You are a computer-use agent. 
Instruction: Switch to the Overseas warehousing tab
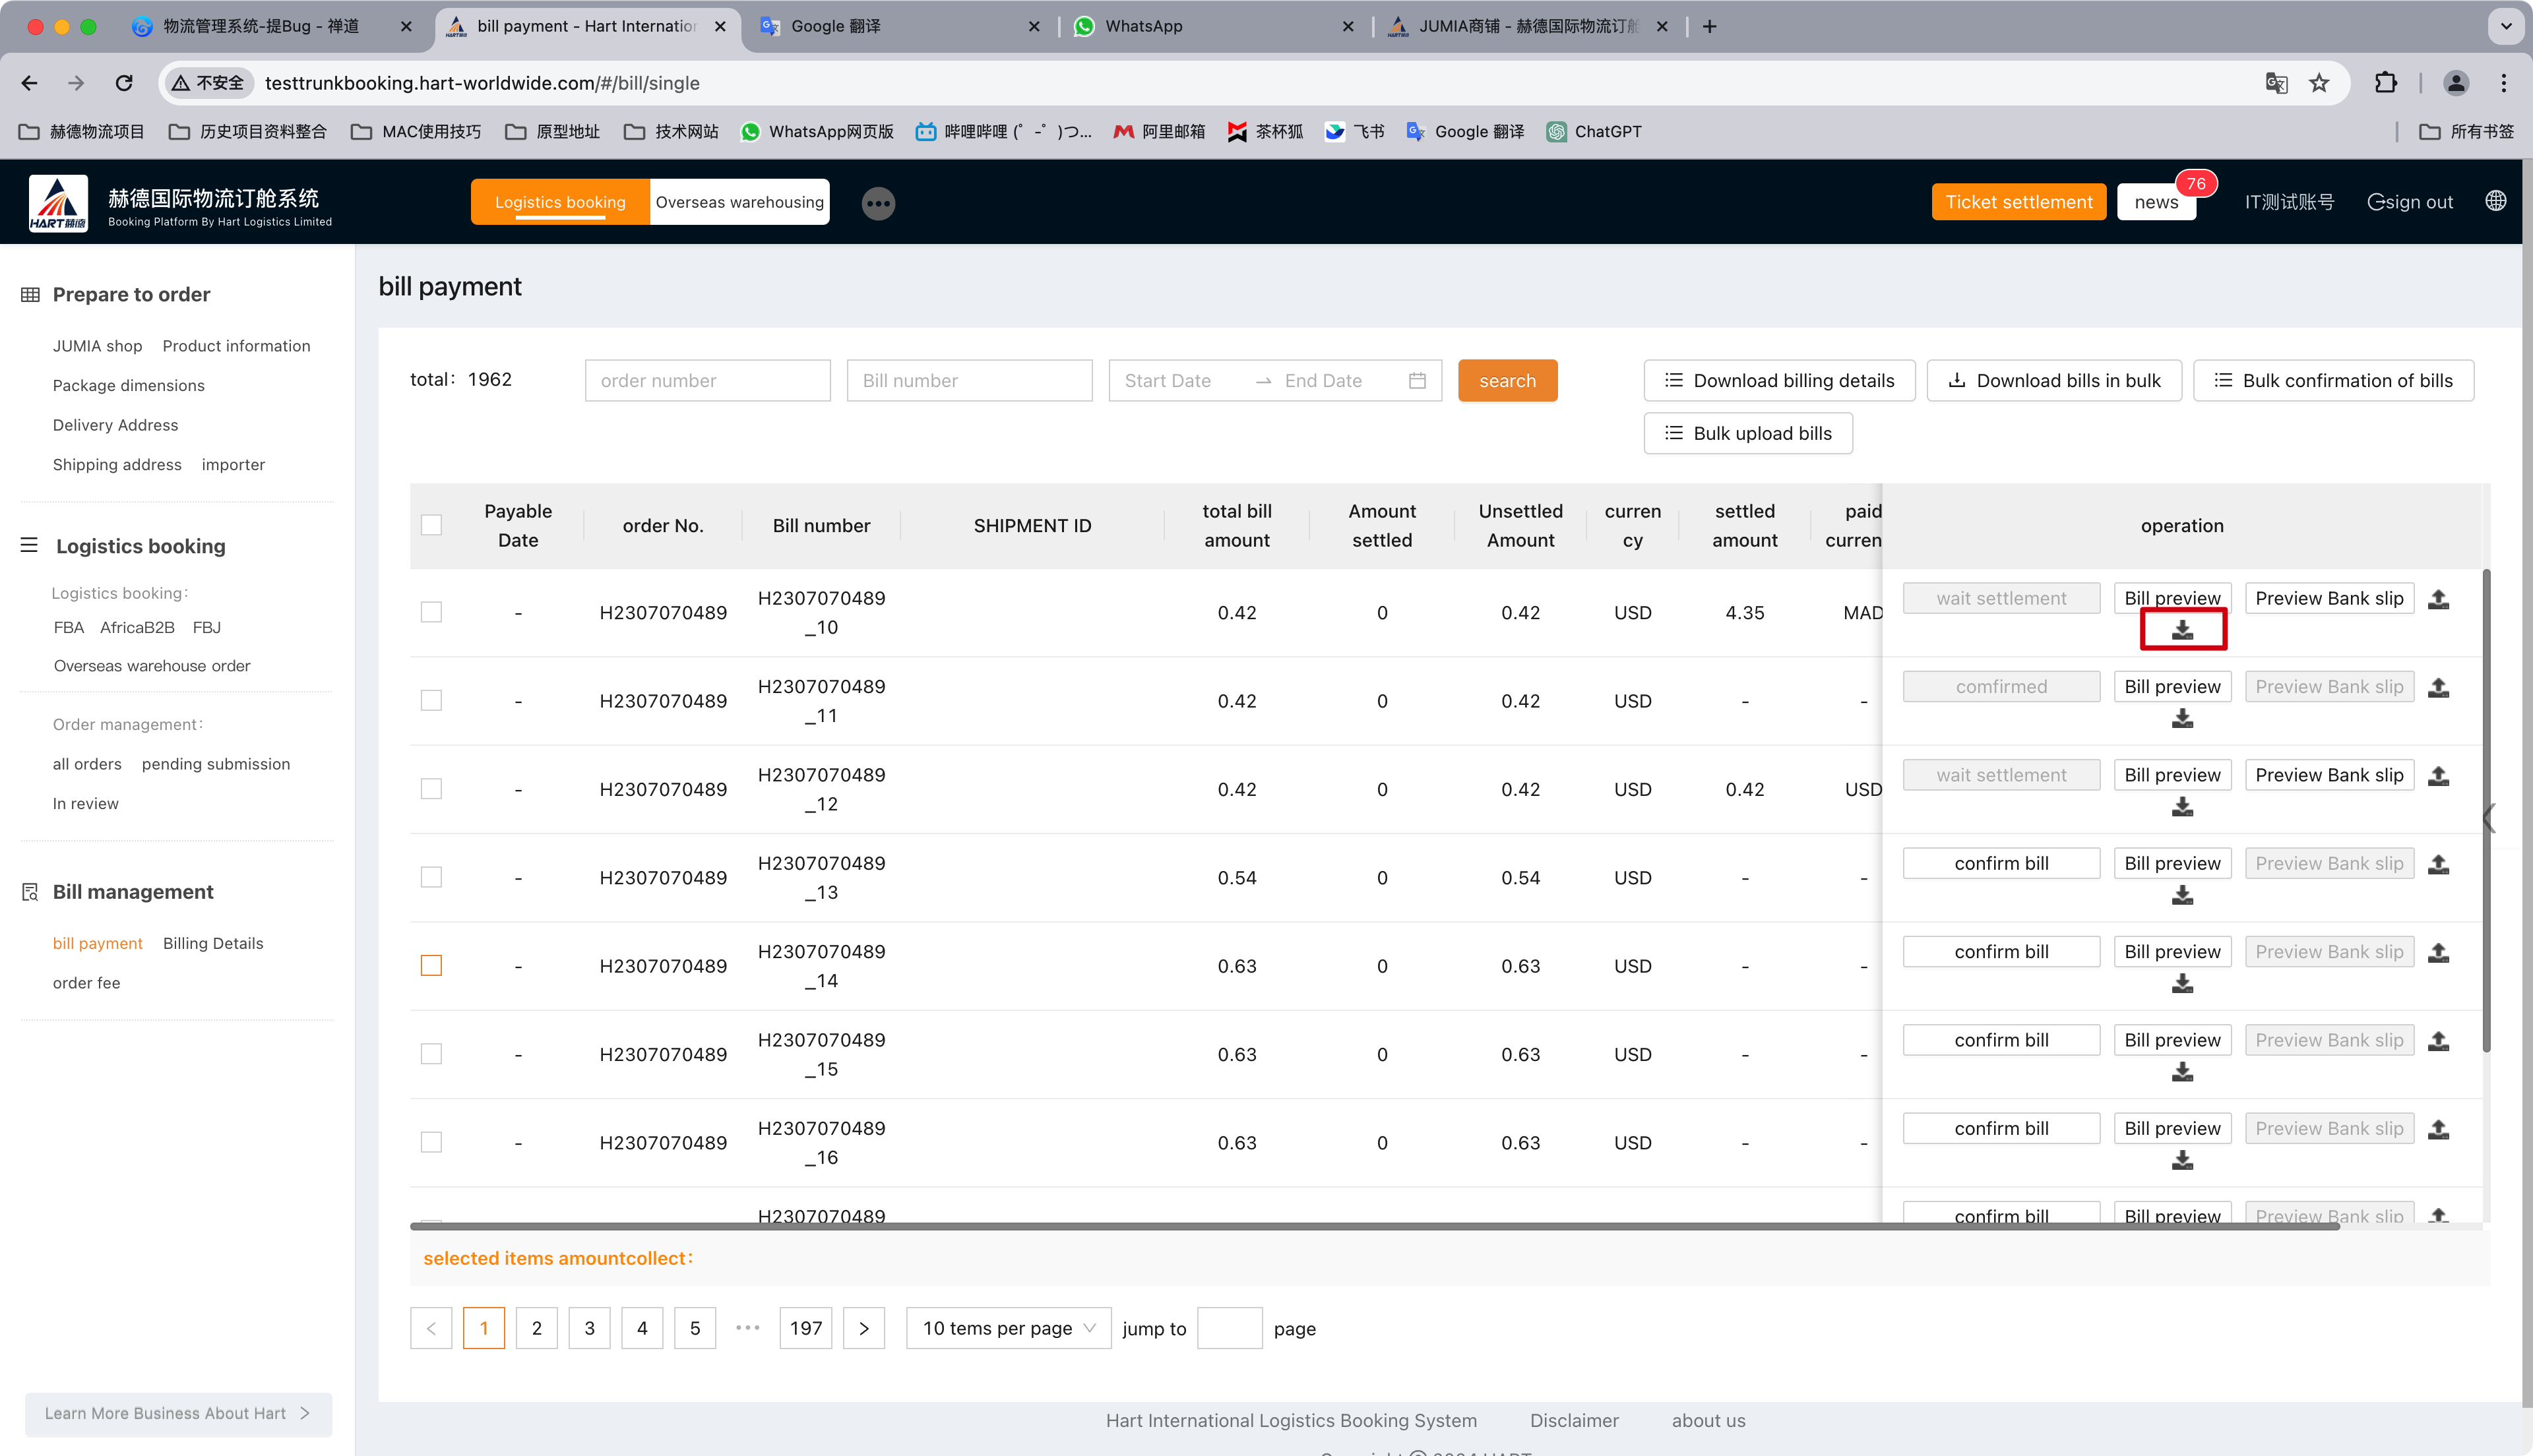(x=739, y=202)
